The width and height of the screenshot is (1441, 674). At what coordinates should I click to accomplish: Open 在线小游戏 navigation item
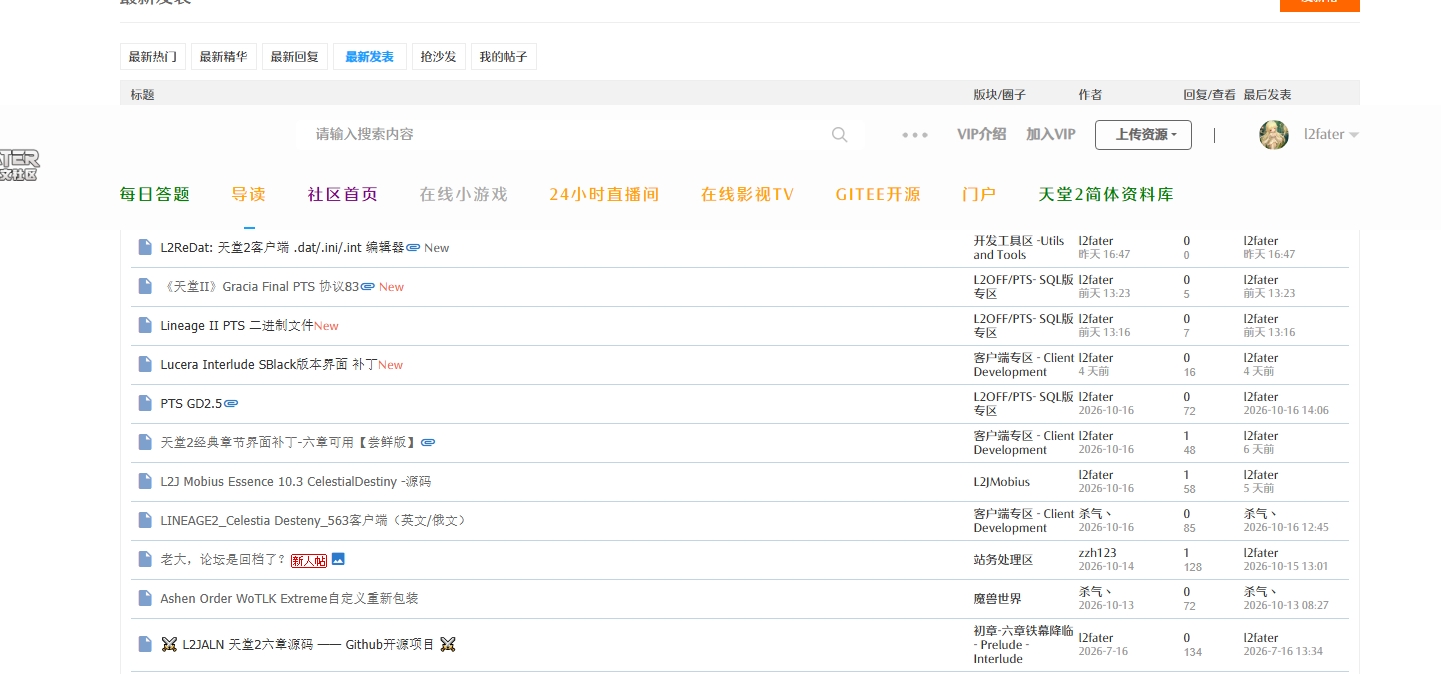click(x=464, y=194)
